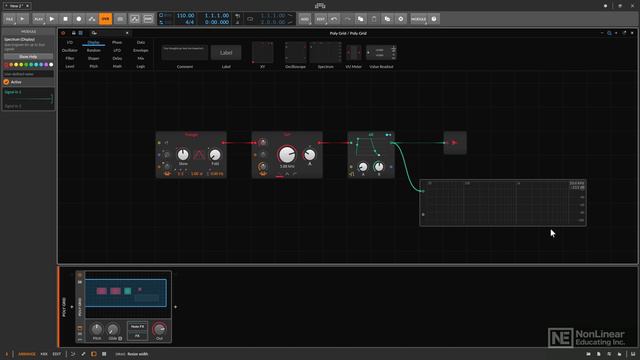Image resolution: width=640 pixels, height=360 pixels.
Task: Pick the XY display module
Action: [263, 53]
